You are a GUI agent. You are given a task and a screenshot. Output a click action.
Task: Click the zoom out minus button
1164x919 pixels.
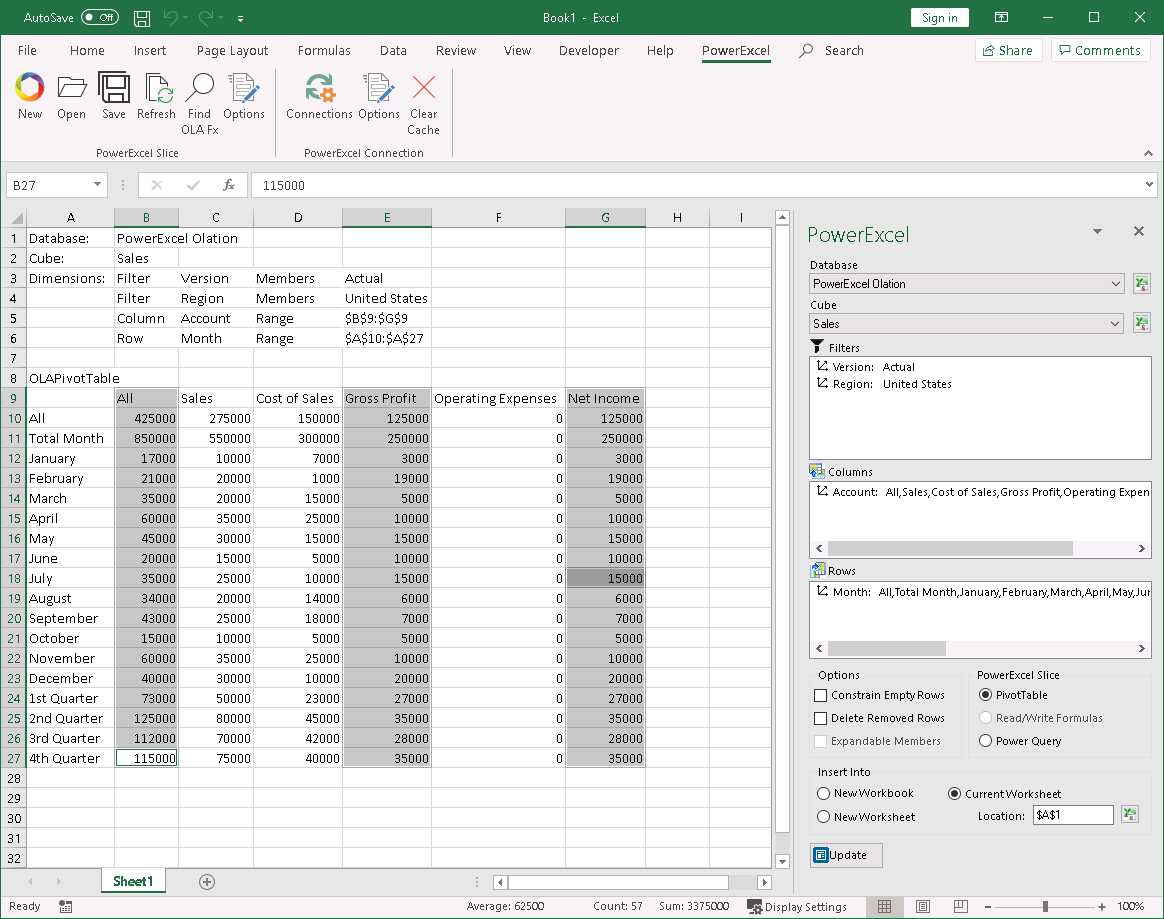988,906
